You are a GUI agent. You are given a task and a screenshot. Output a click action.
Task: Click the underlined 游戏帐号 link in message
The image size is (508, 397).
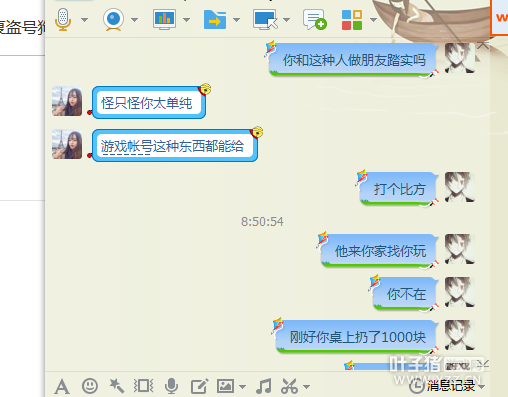coord(126,146)
